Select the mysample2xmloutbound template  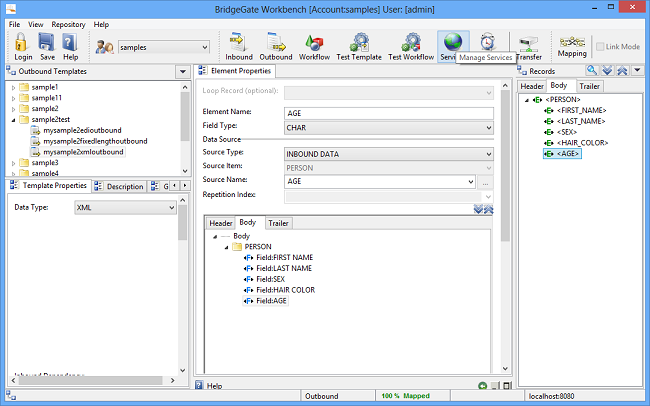click(x=83, y=152)
